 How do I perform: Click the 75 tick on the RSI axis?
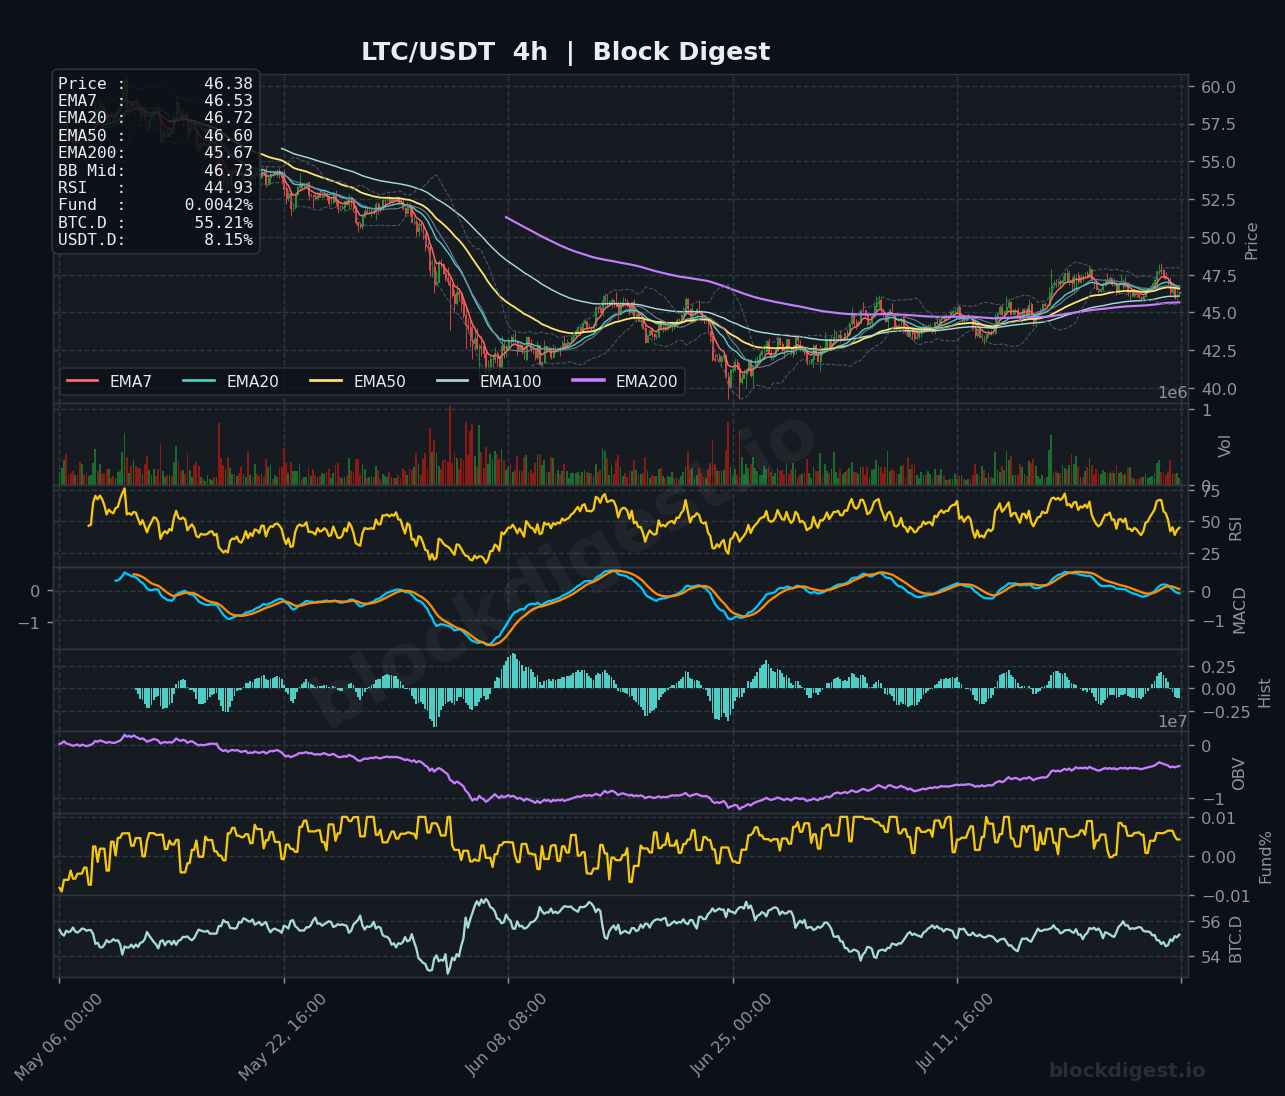1210,491
